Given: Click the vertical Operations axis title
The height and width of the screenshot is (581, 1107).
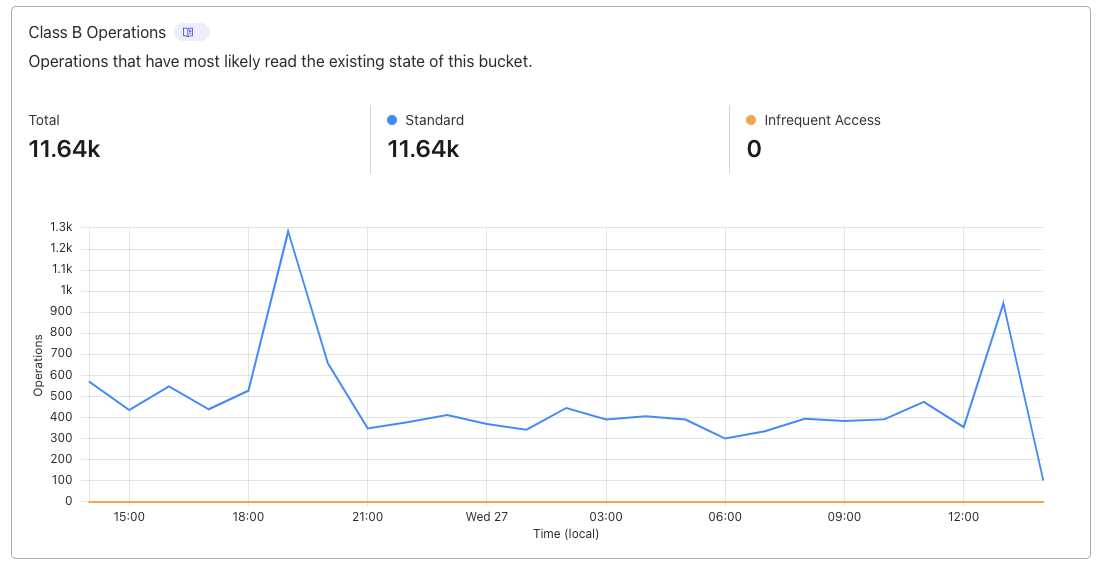Looking at the screenshot, I should click(x=38, y=365).
